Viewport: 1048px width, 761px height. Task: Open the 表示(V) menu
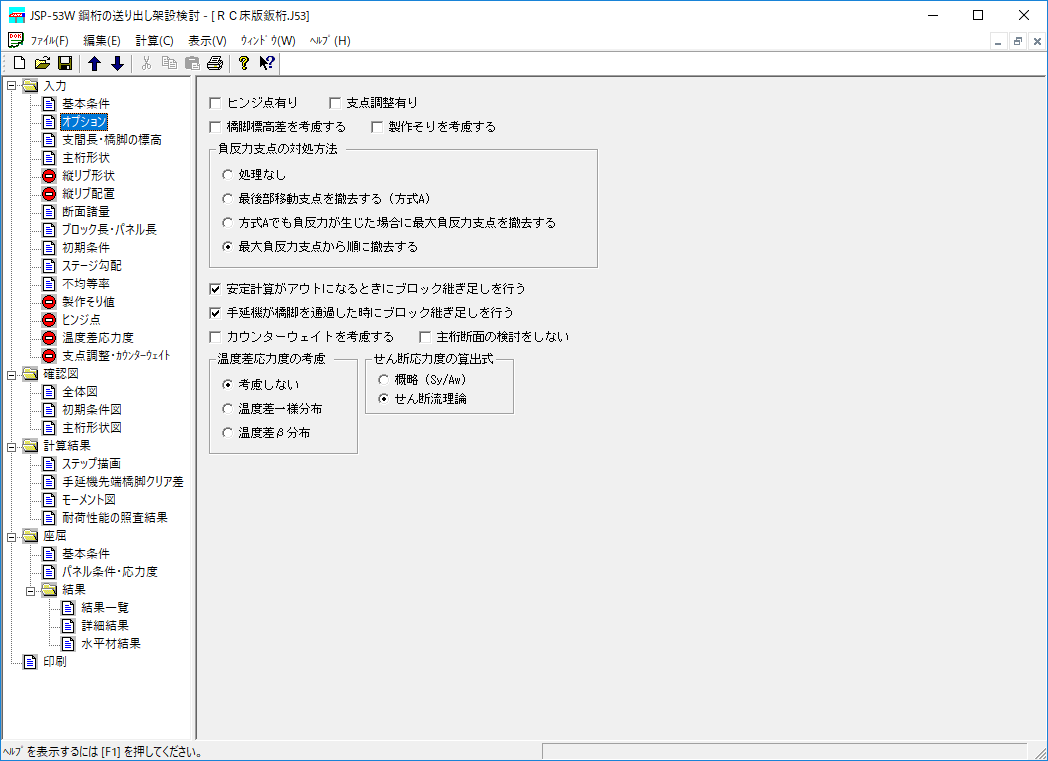[207, 41]
